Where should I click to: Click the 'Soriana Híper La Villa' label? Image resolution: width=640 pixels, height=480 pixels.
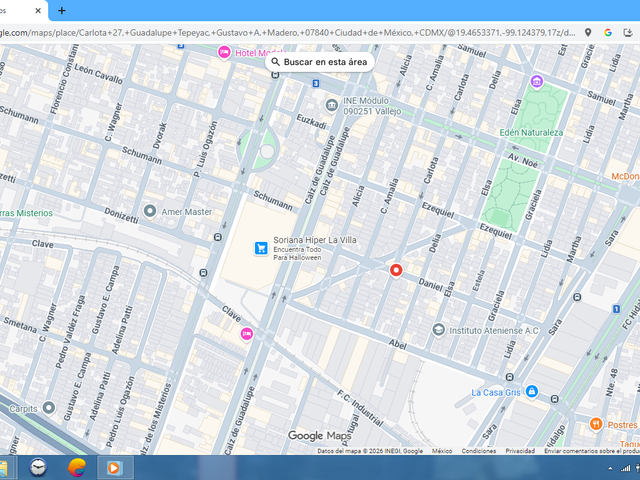[315, 240]
